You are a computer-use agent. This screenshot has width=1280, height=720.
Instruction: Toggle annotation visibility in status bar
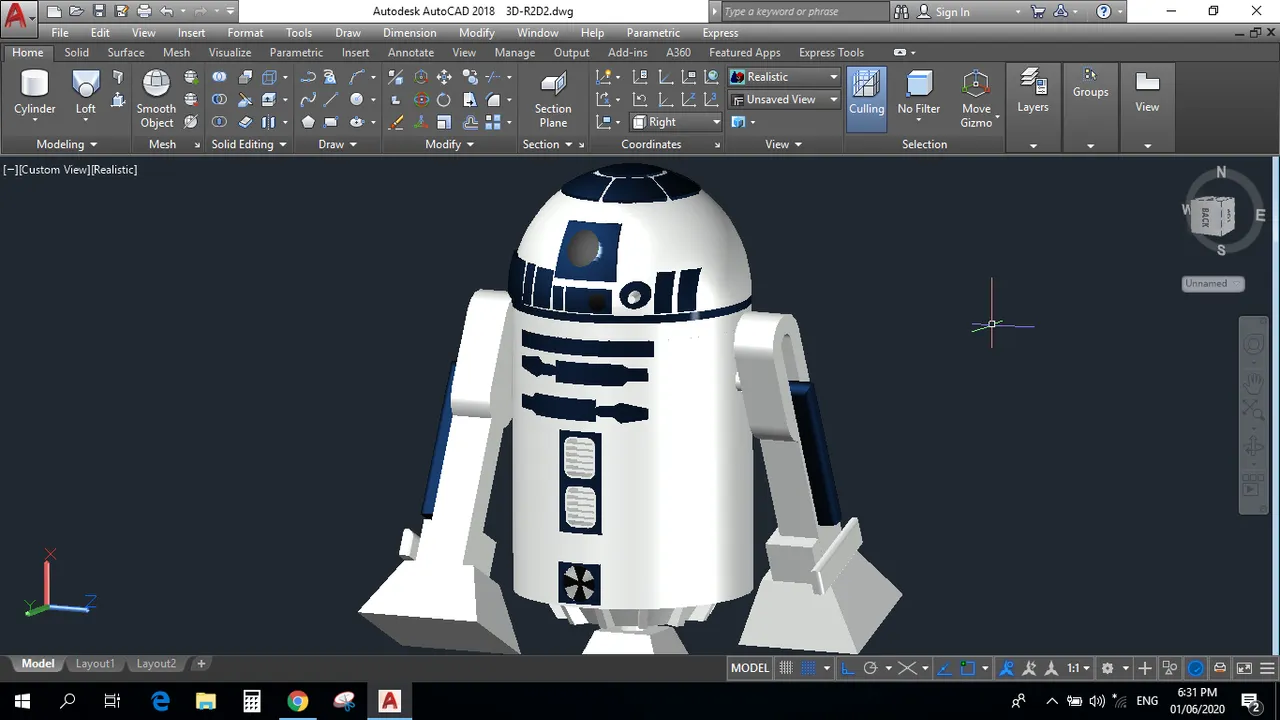pos(1006,668)
